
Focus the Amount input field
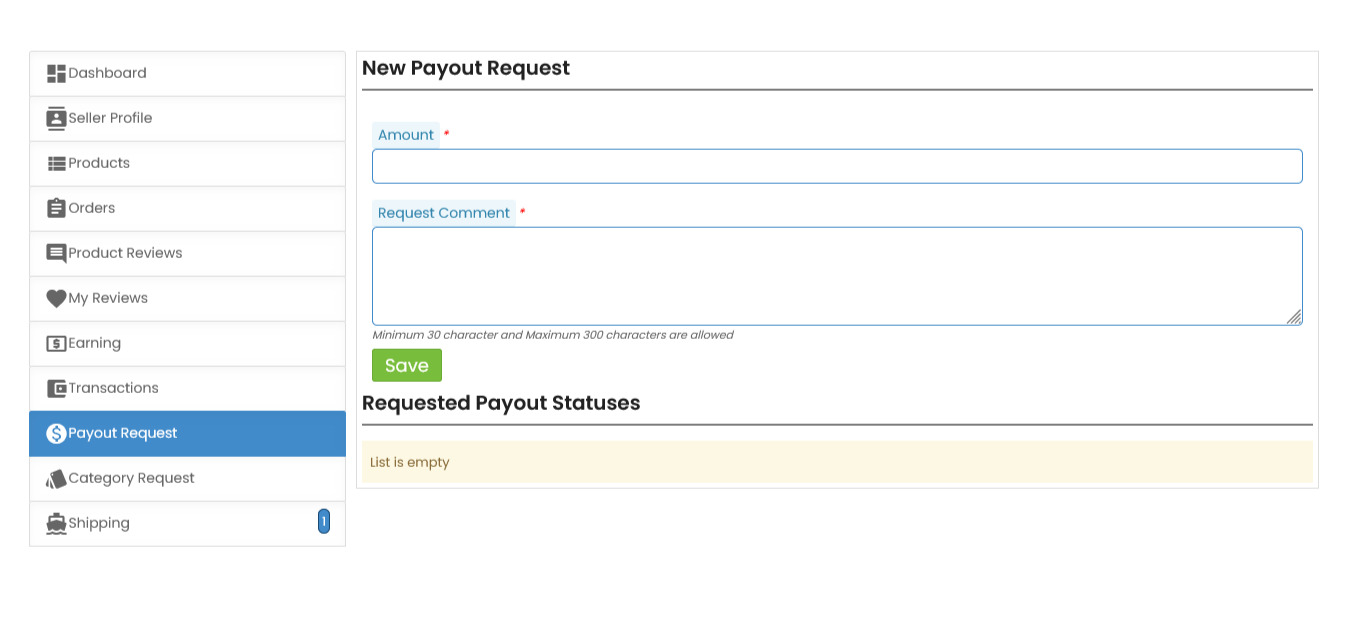[836, 166]
